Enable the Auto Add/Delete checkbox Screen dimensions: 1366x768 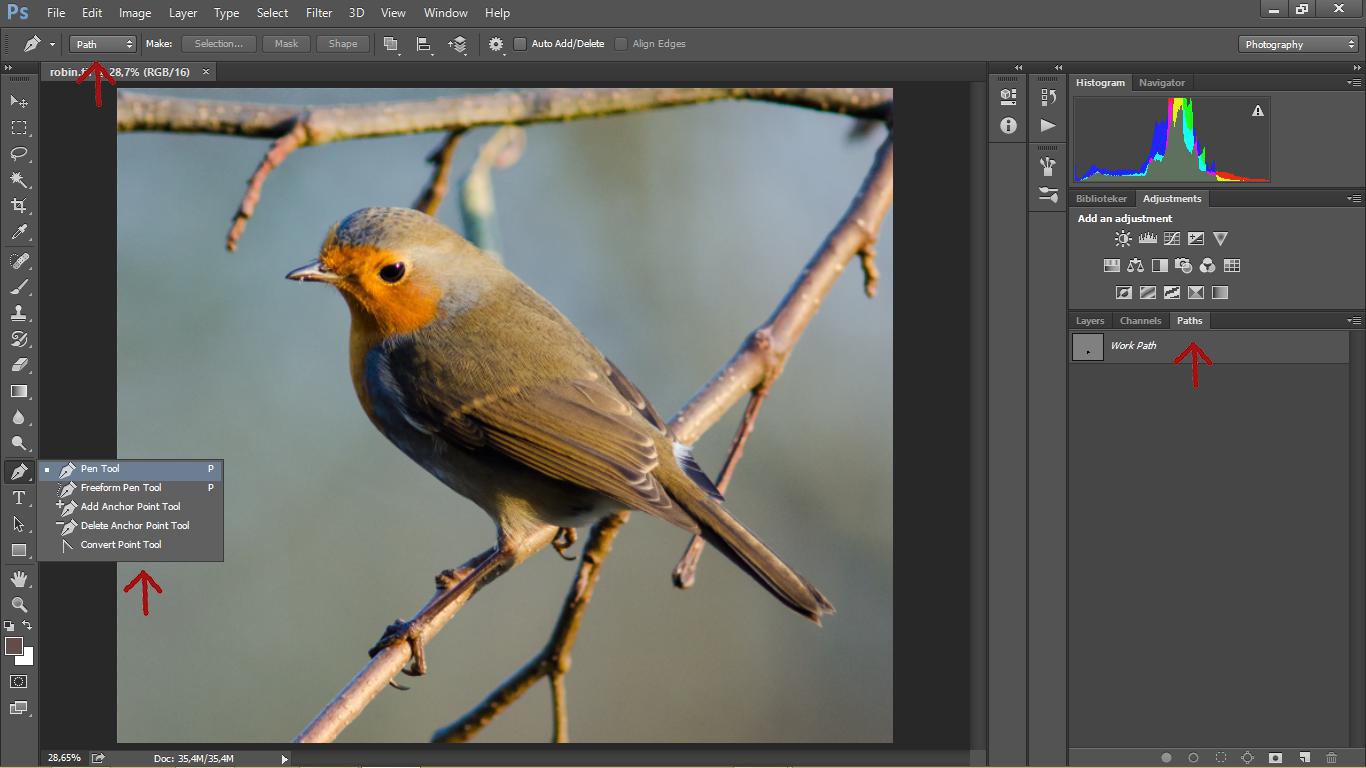coord(520,44)
